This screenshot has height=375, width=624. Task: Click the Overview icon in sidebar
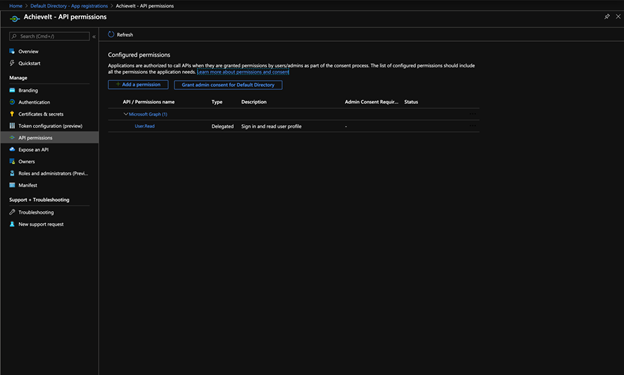point(12,51)
